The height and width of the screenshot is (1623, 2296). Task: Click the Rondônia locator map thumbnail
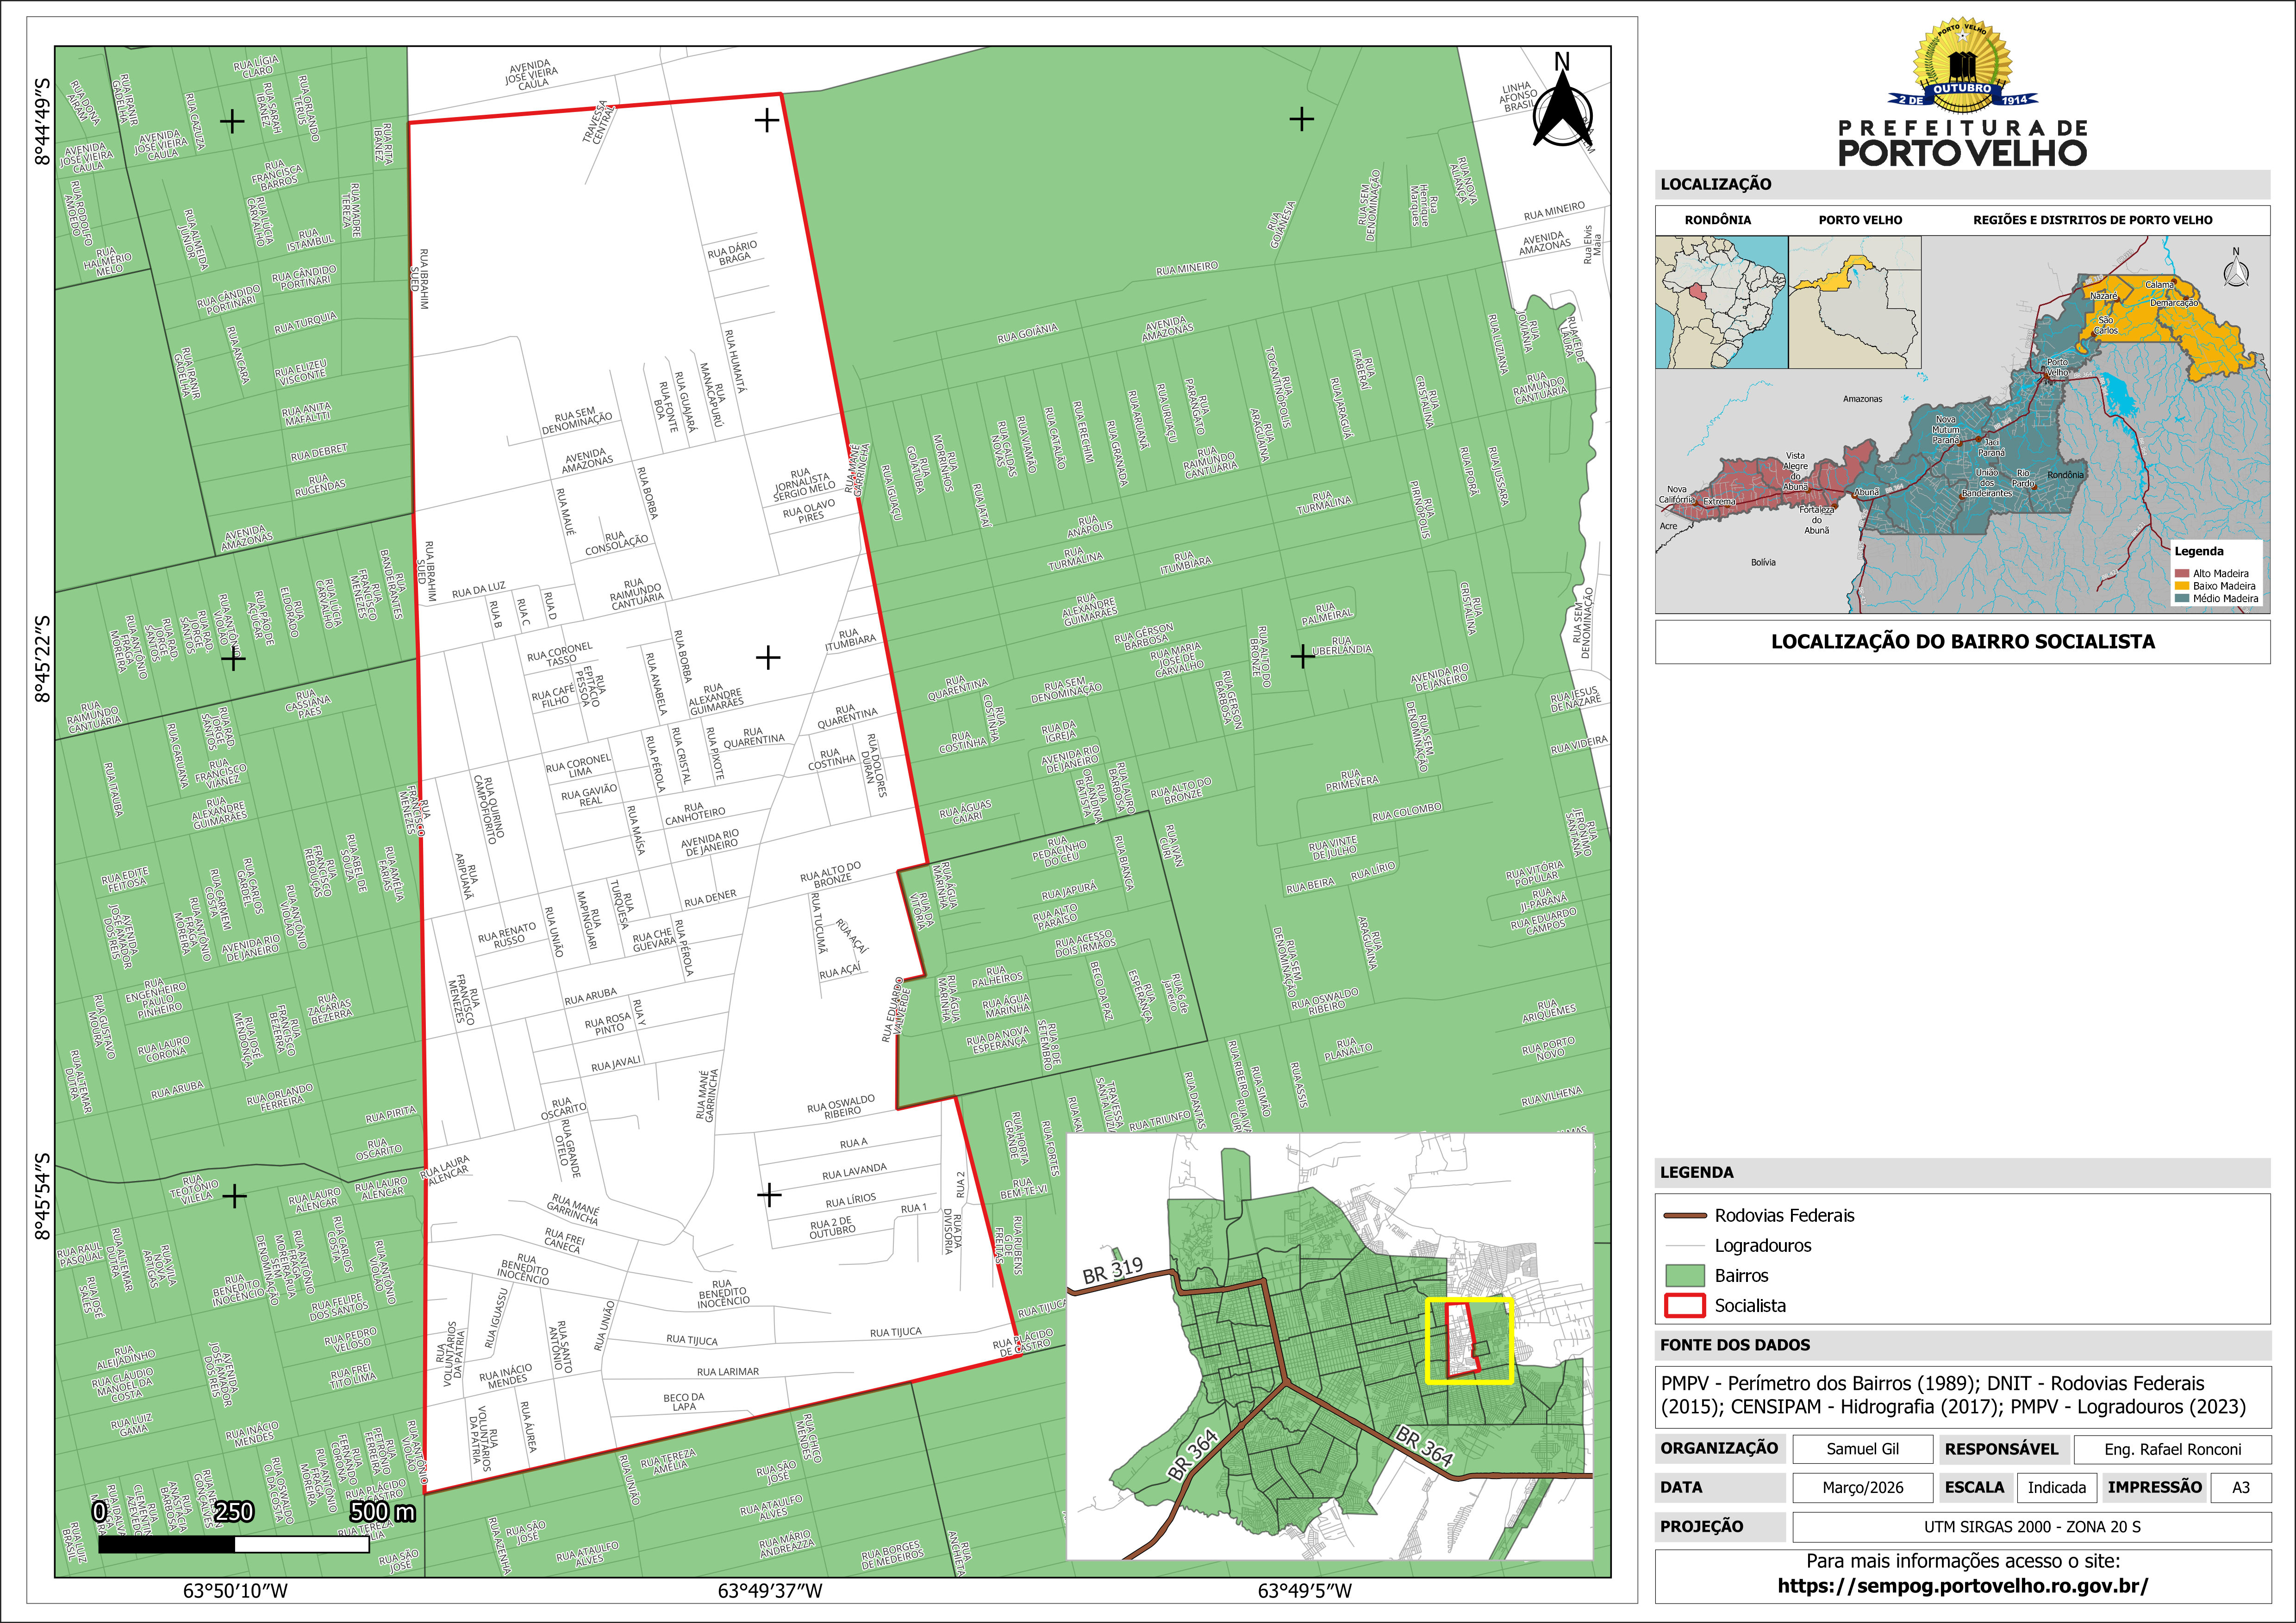(x=1721, y=302)
